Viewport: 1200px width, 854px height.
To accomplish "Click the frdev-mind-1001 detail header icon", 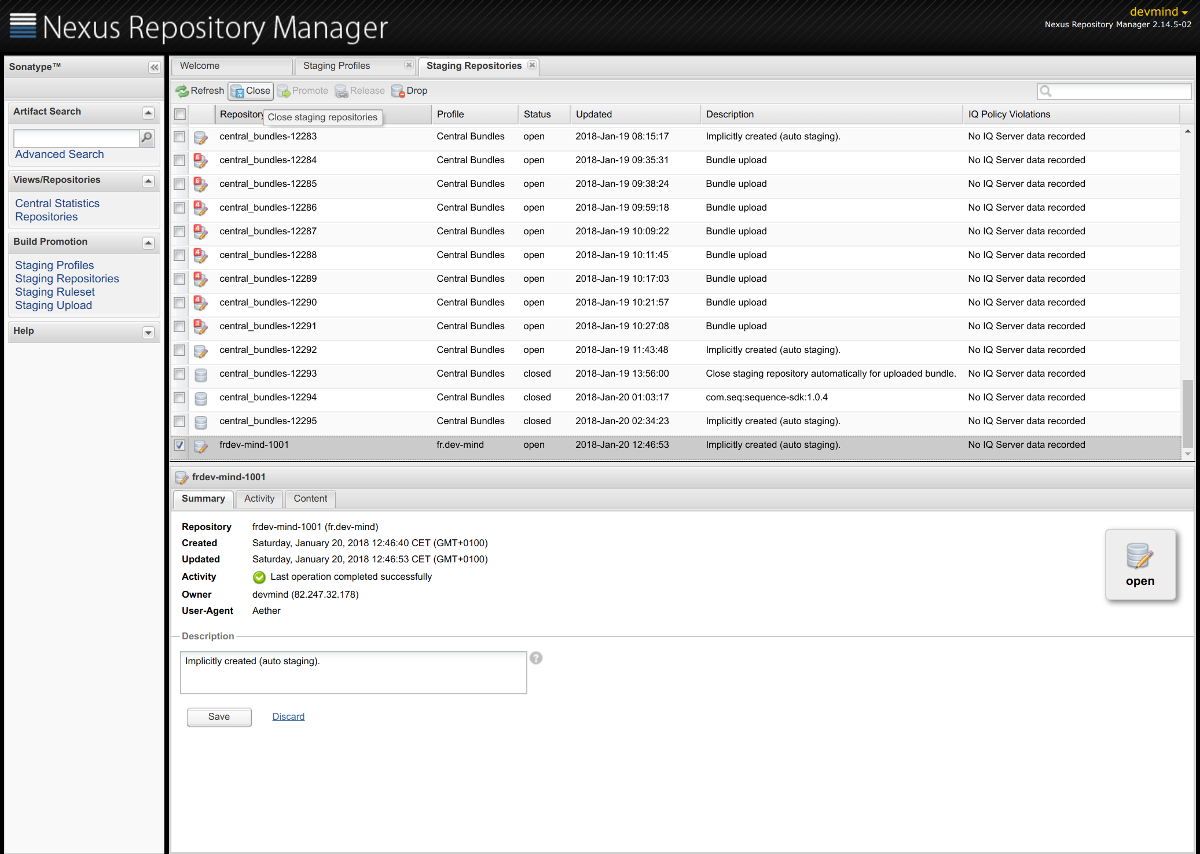I will pos(181,477).
